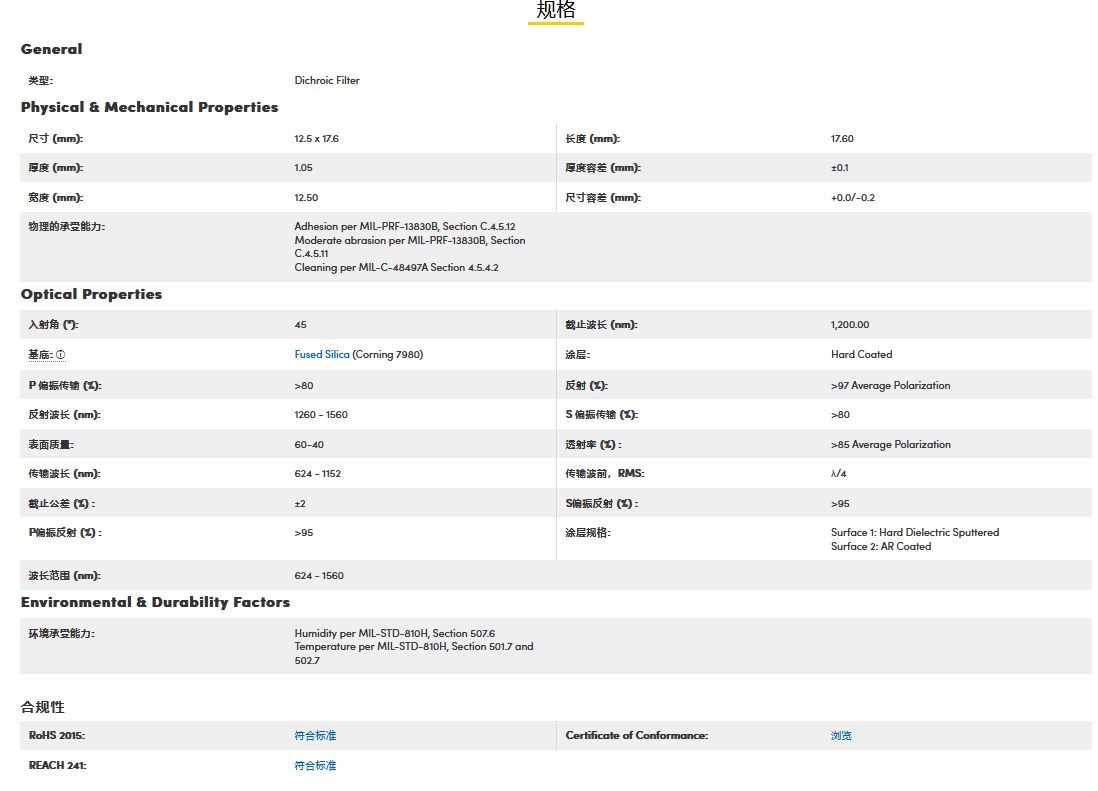Click the 合规性 section heading
Screen dimensions: 1098x791
pos(43,707)
